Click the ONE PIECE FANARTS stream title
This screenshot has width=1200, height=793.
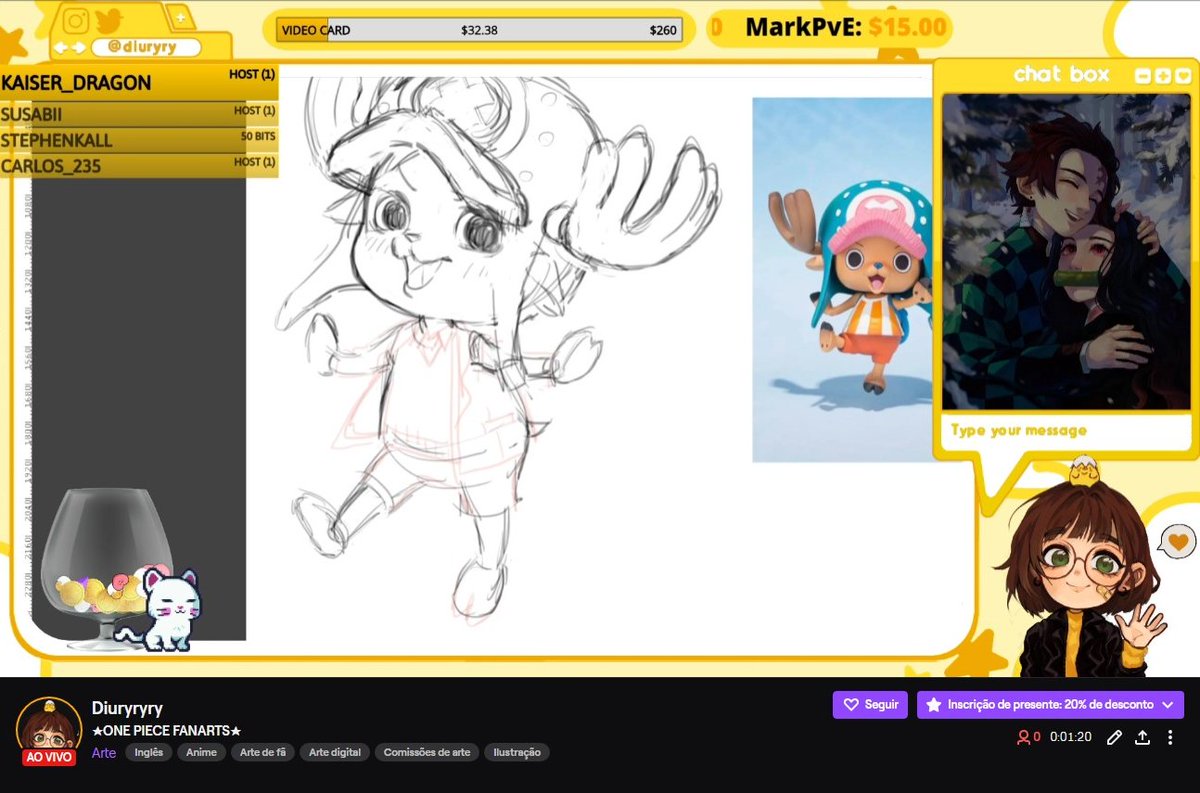tap(167, 731)
